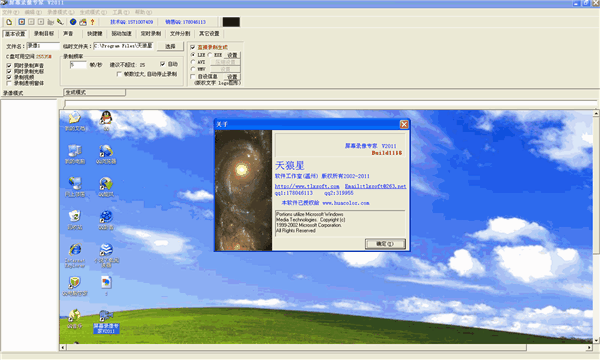Select the QQ旋风 desktop icon
Image resolution: width=600 pixels, height=360 pixels.
106,187
